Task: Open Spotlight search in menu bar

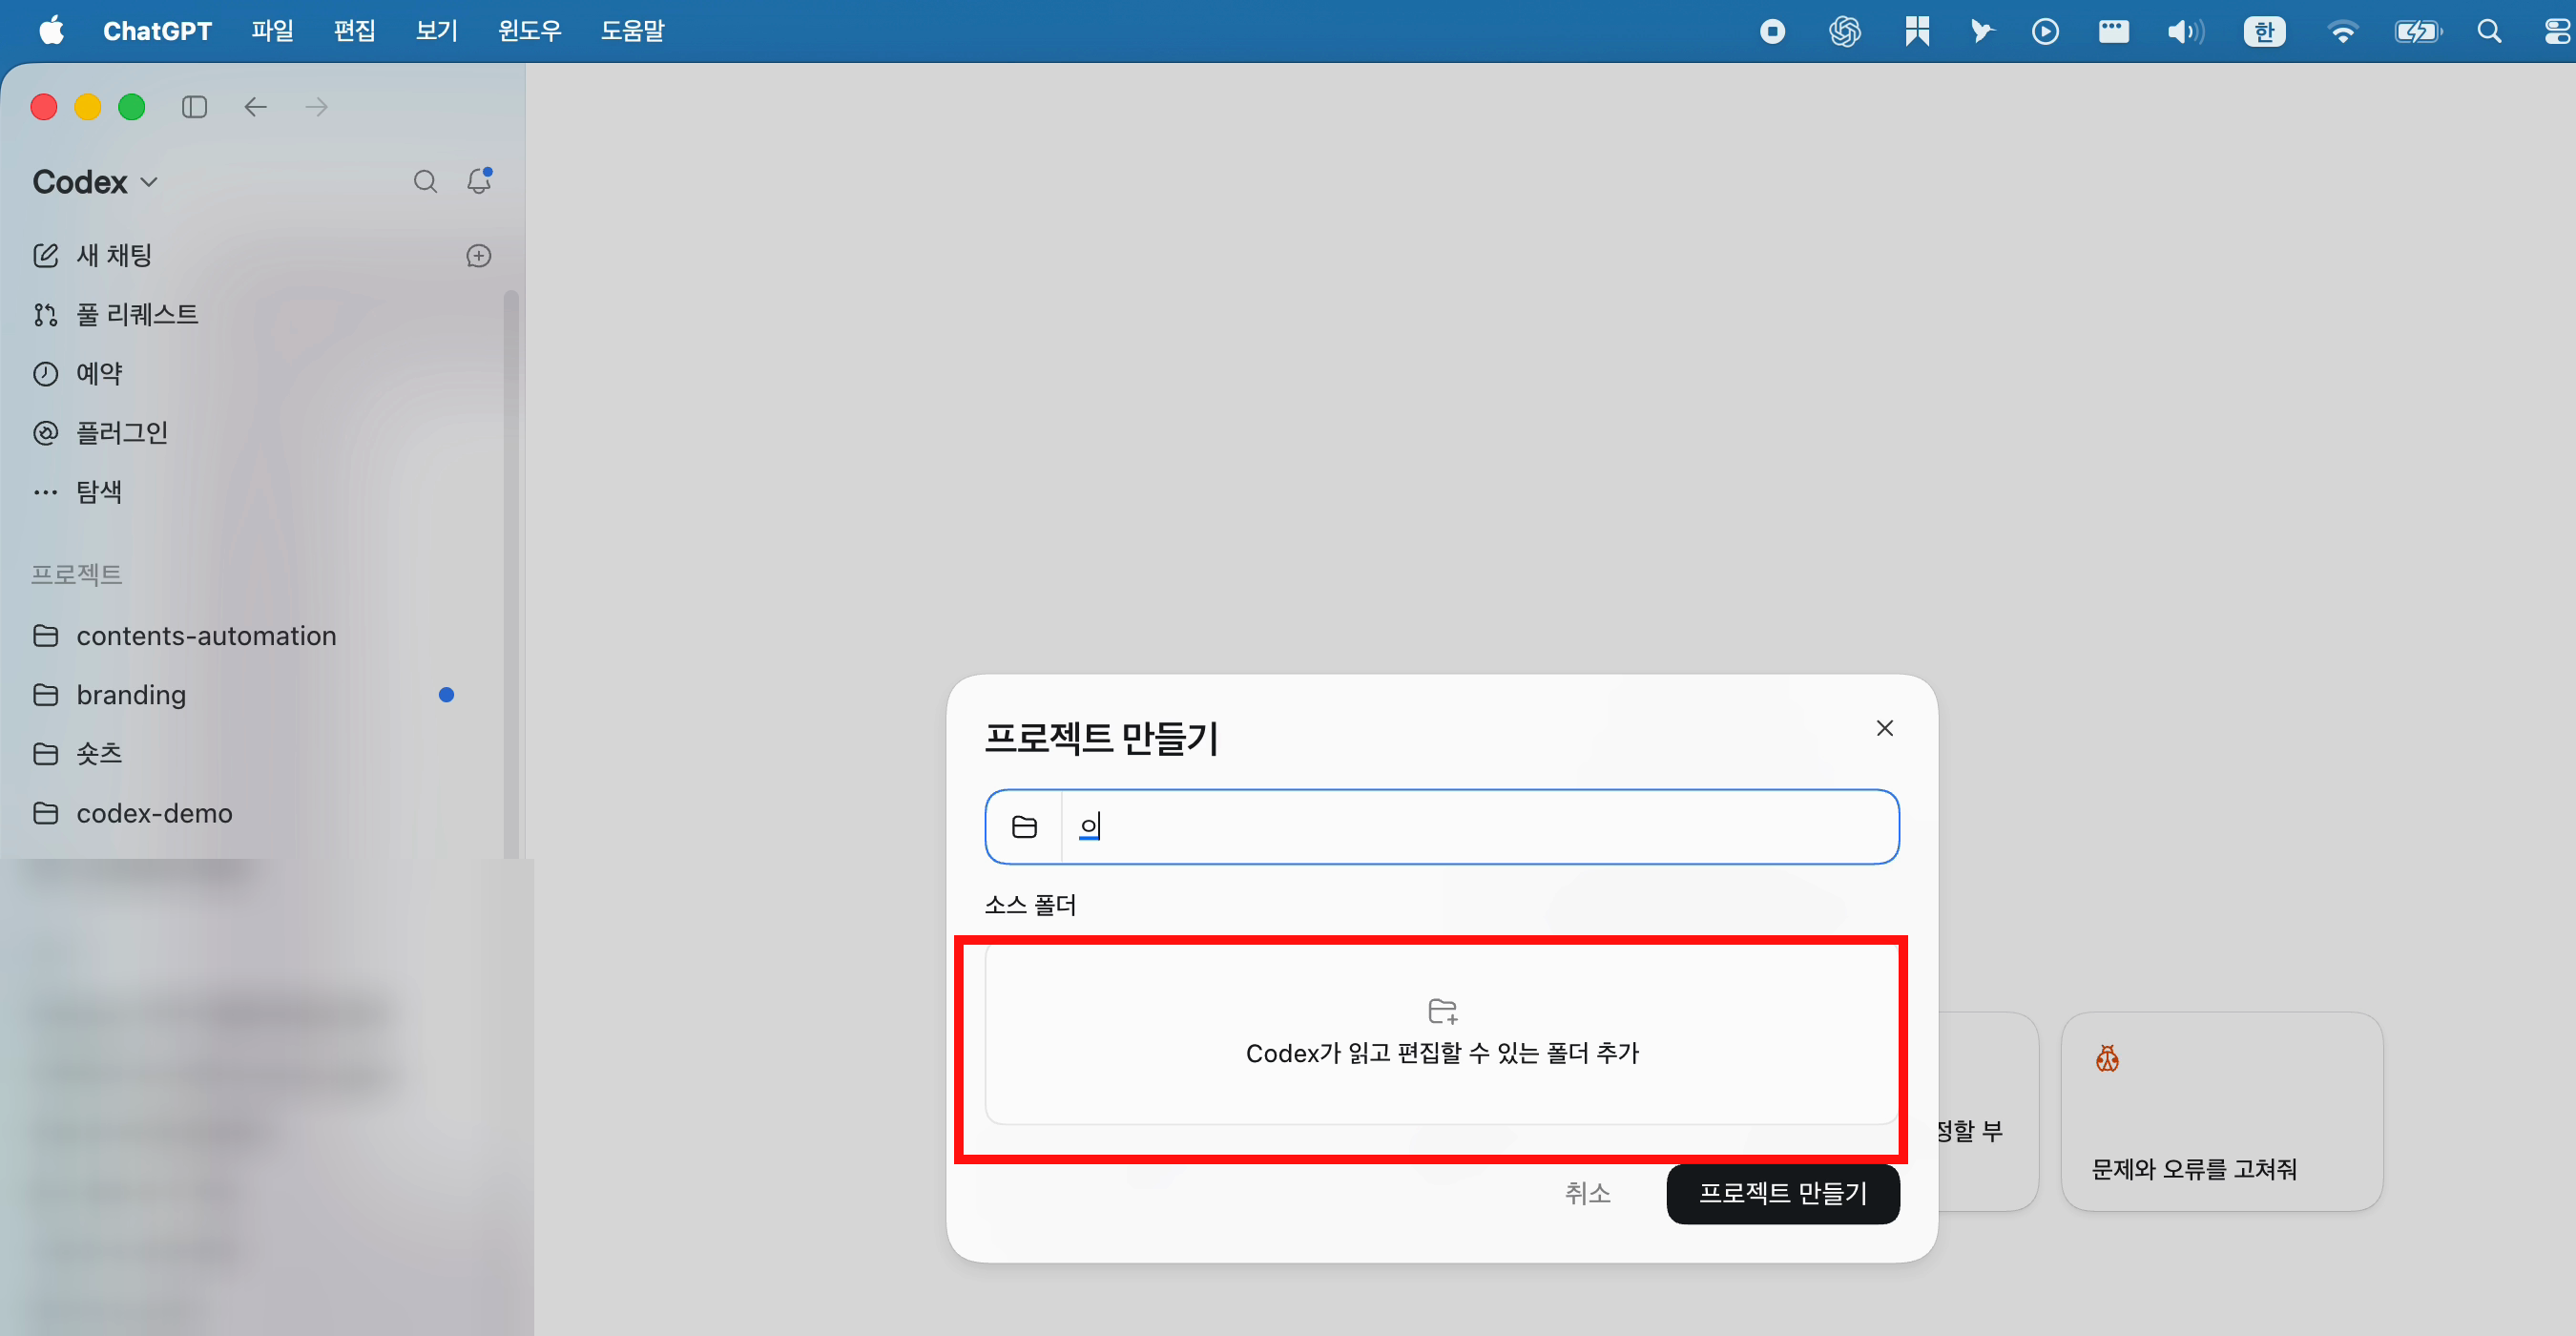Action: [x=2489, y=32]
